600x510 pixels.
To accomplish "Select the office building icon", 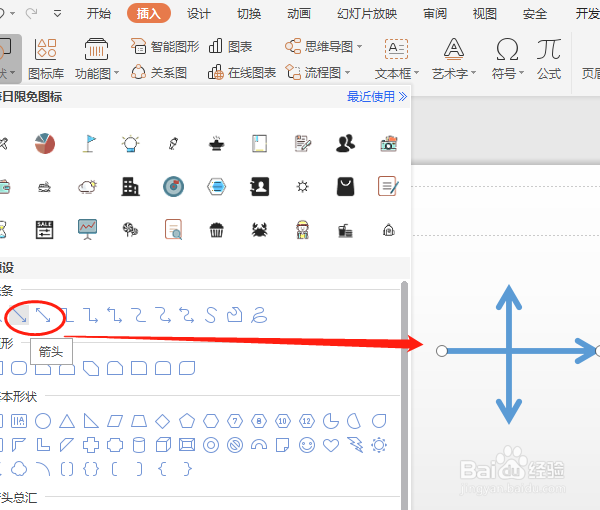I will tap(130, 187).
